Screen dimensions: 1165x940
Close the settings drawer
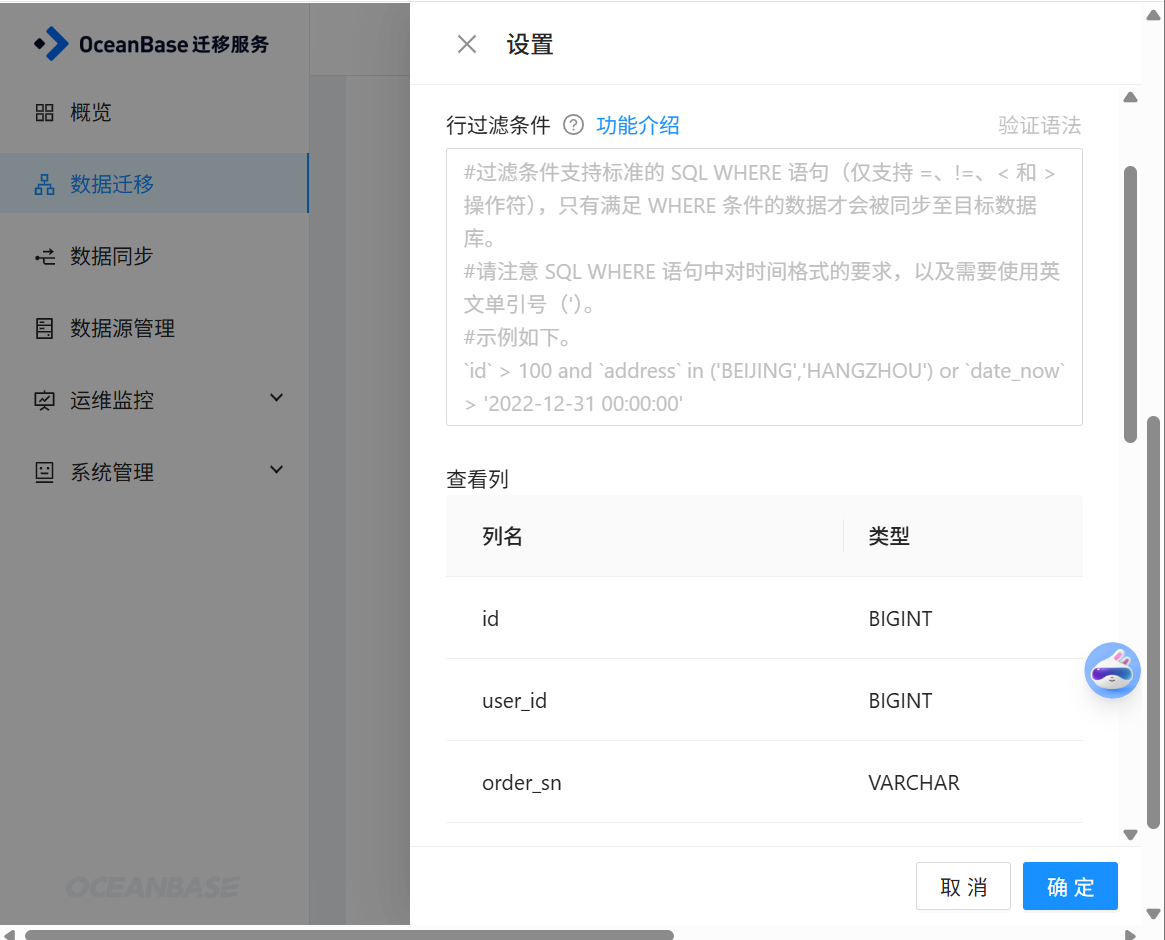tap(466, 44)
